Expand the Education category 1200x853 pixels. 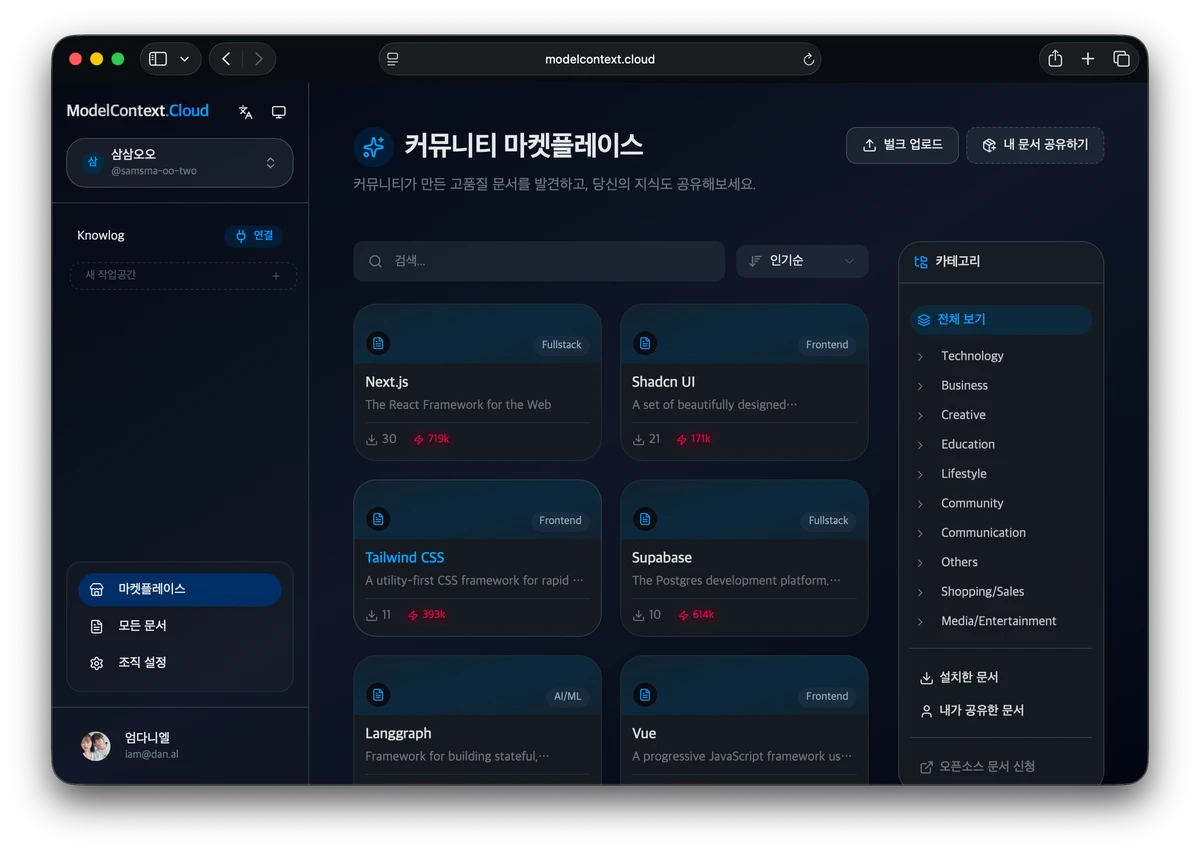tap(920, 445)
